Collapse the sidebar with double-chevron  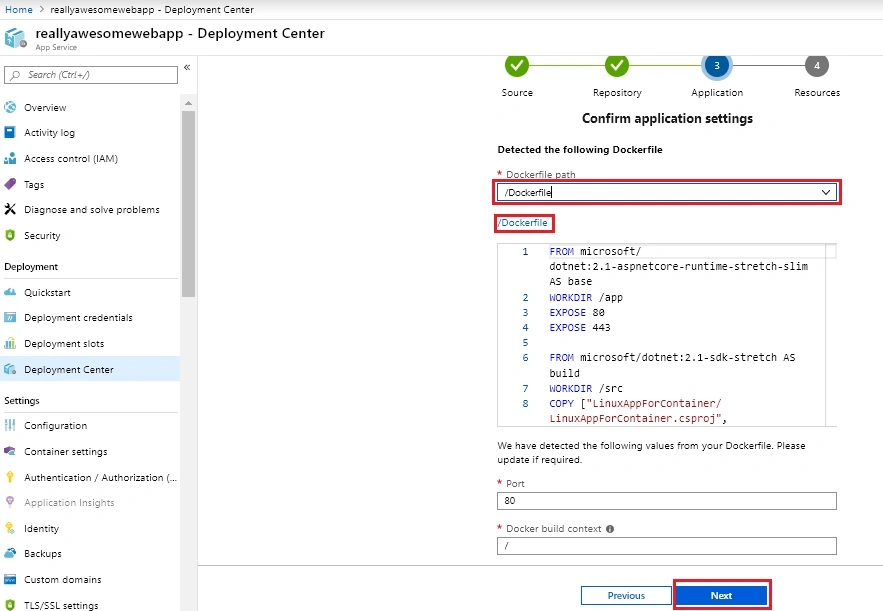click(x=187, y=67)
